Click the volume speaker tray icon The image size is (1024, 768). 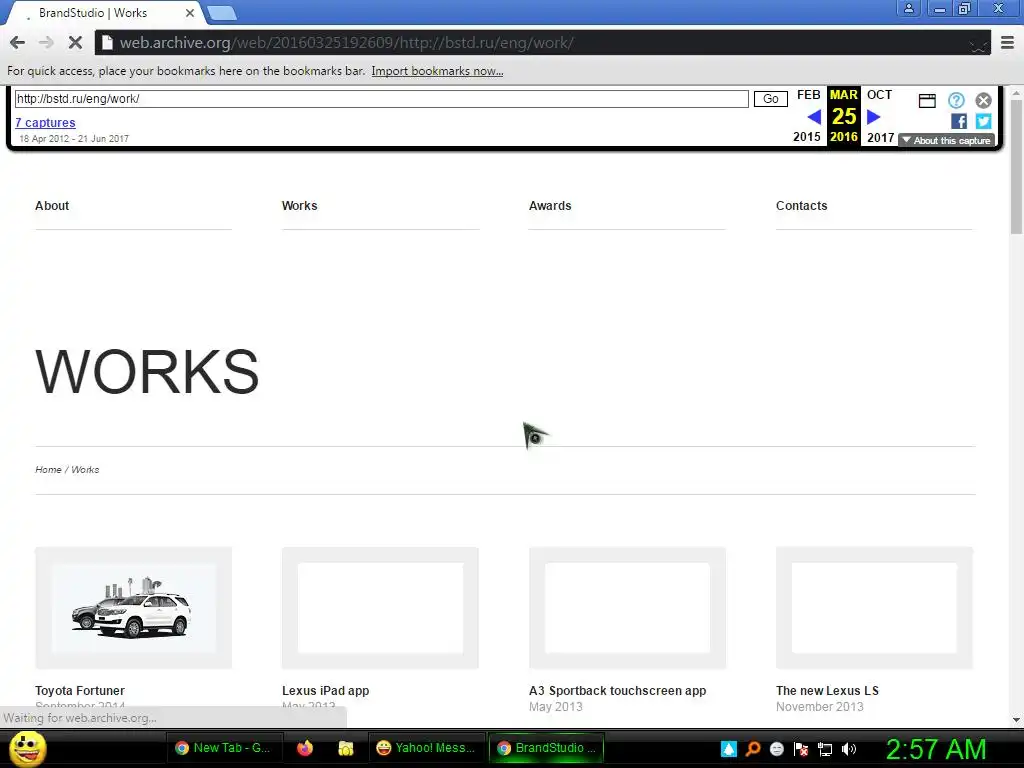(849, 749)
